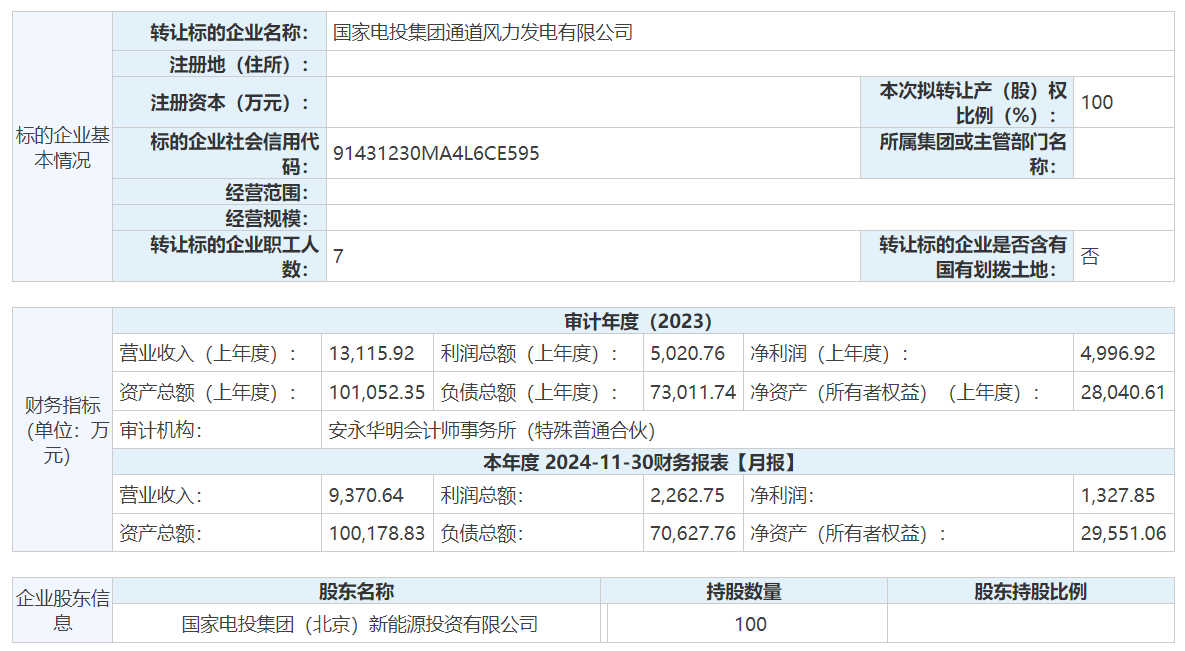Click current-year 利润总额 label
Screen dimensions: 1185x651
[x=482, y=495]
